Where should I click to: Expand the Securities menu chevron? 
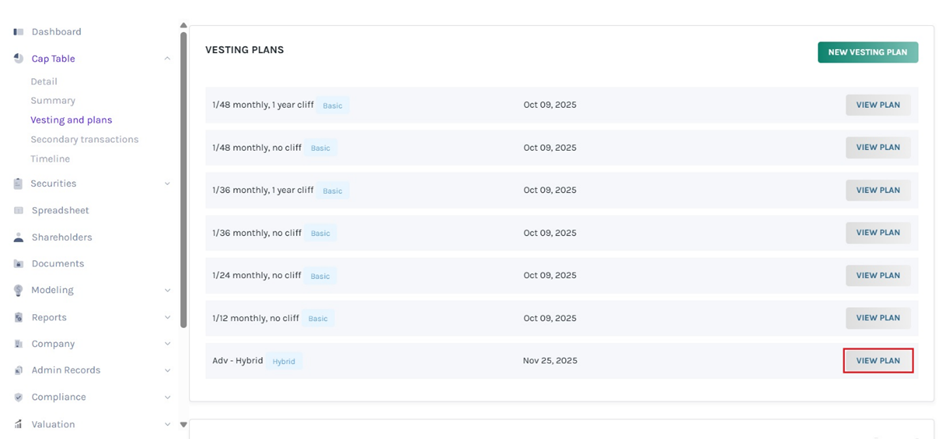coord(167,184)
